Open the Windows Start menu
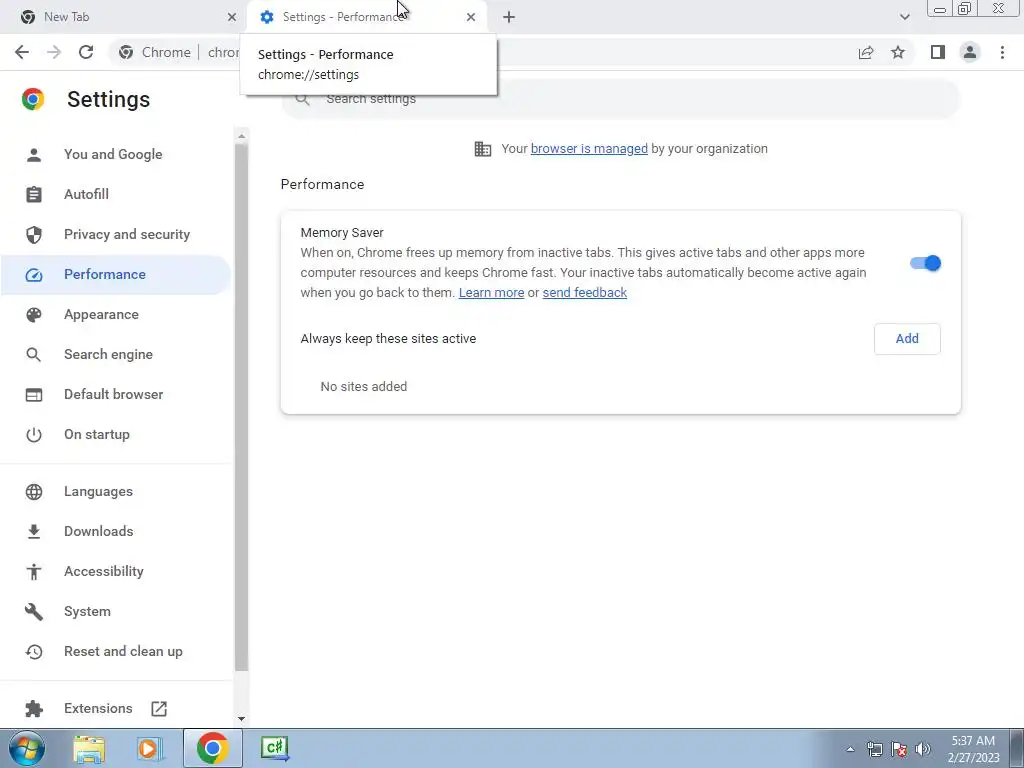1024x768 pixels. tap(27, 748)
